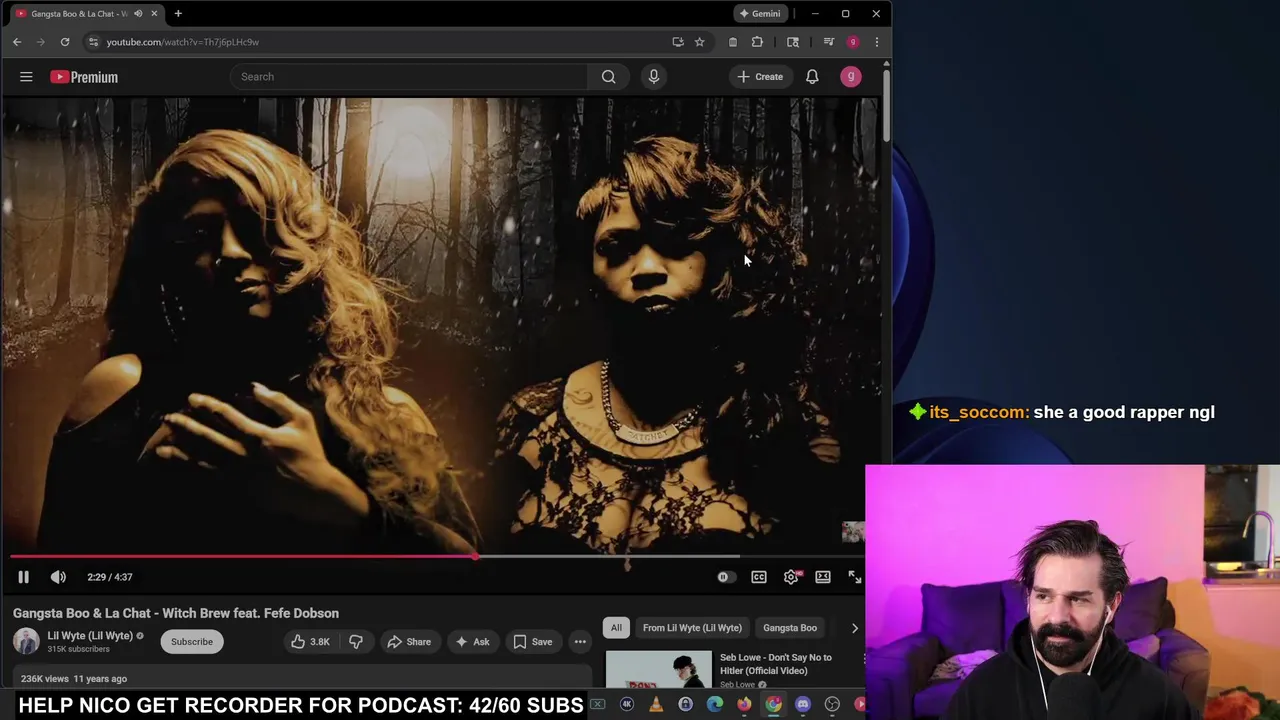Select the Gangsta Boo chip
The image size is (1280, 720).
point(790,628)
